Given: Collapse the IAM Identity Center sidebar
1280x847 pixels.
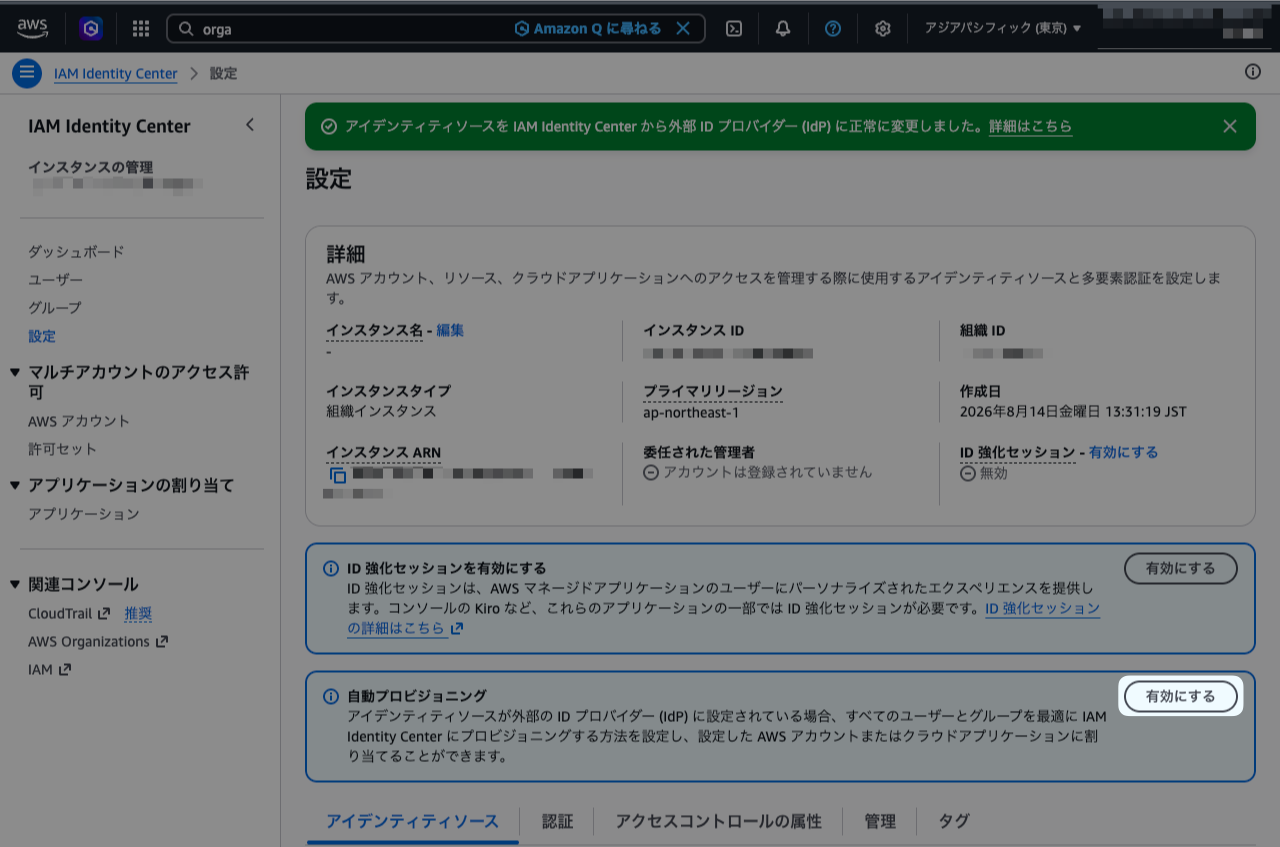Looking at the screenshot, I should point(250,125).
